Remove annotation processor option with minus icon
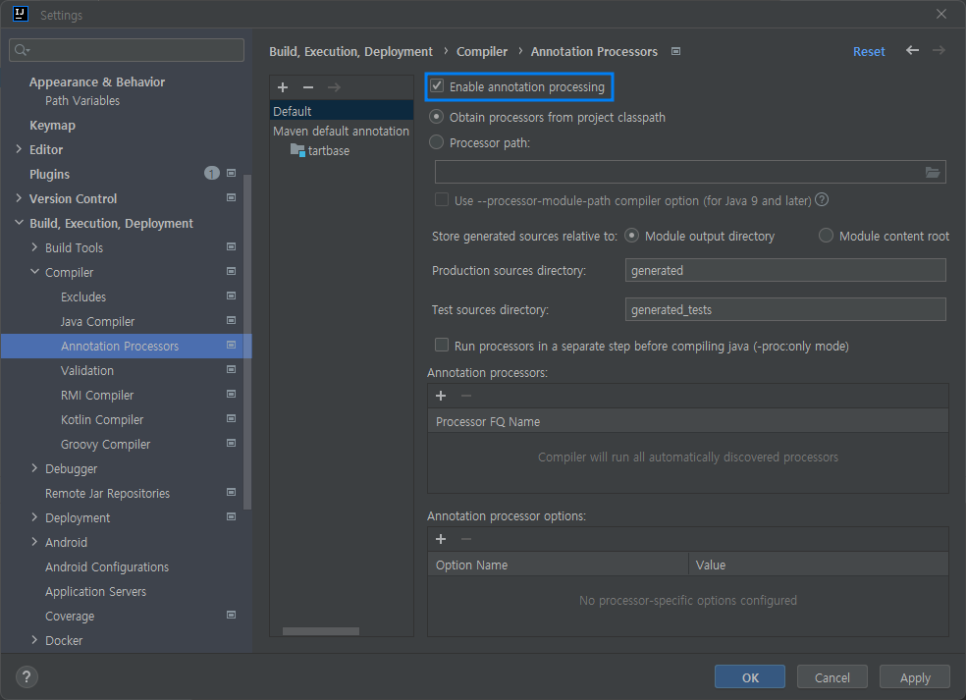966x700 pixels. (x=466, y=539)
